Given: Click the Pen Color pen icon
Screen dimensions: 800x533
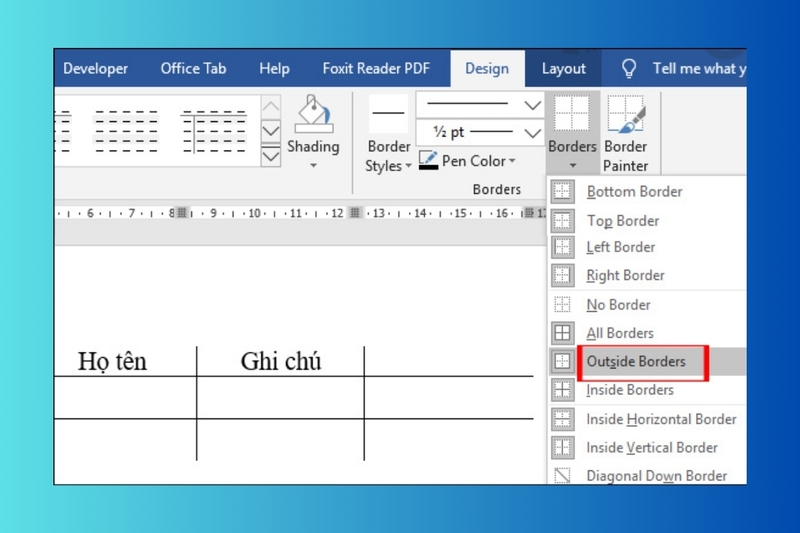Looking at the screenshot, I should point(428,158).
